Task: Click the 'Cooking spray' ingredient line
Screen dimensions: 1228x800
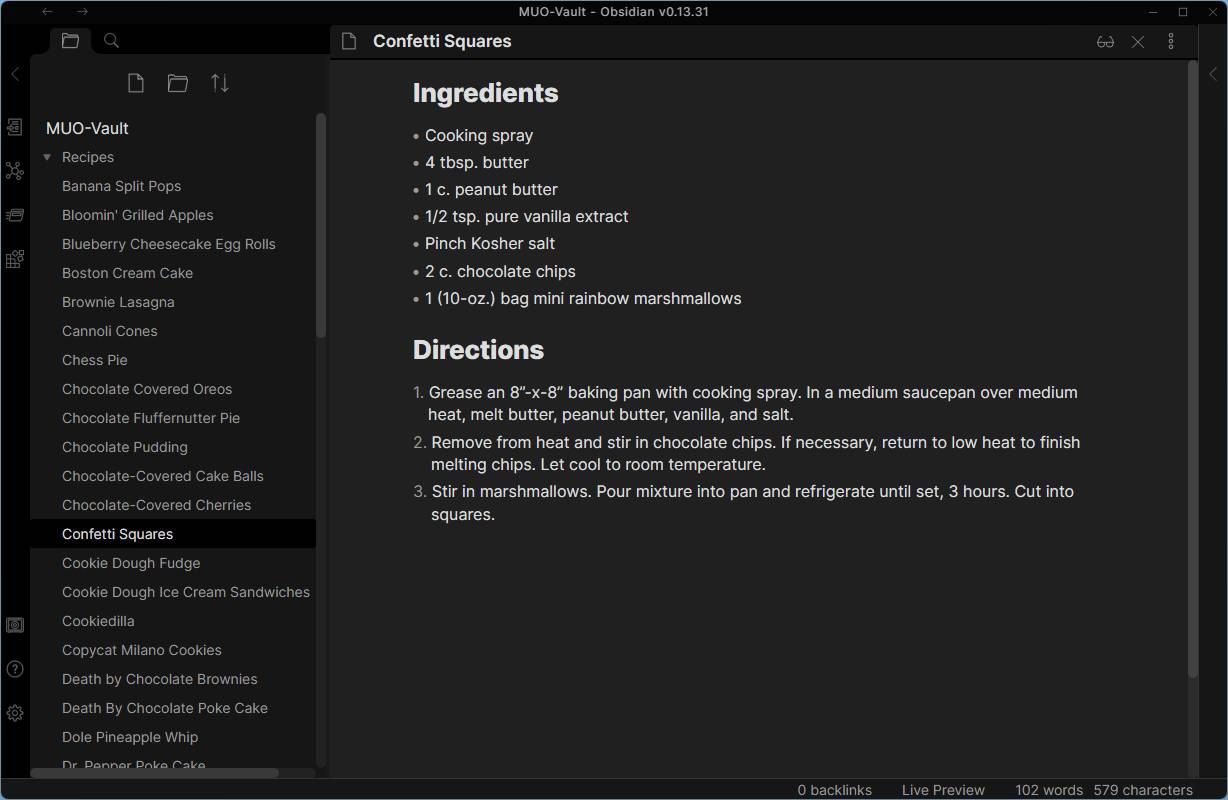Action: 479,135
